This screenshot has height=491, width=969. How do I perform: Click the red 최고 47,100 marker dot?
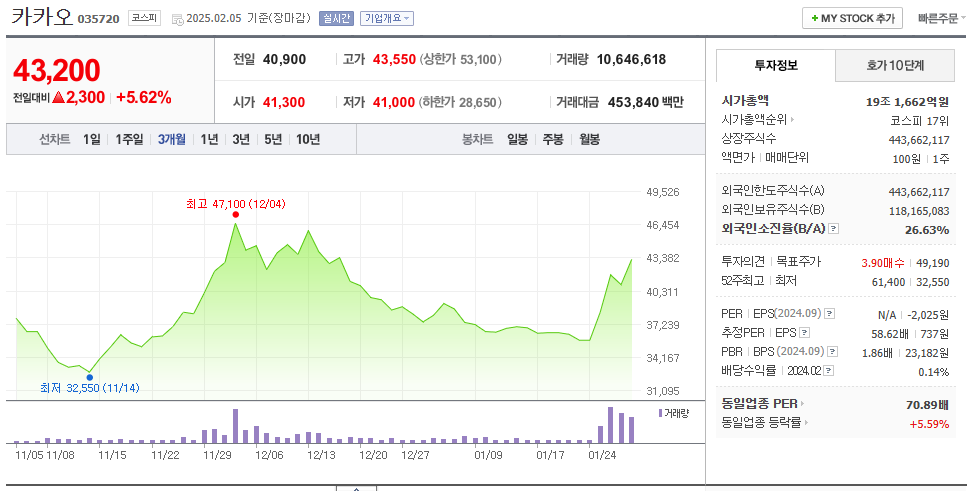(x=235, y=214)
